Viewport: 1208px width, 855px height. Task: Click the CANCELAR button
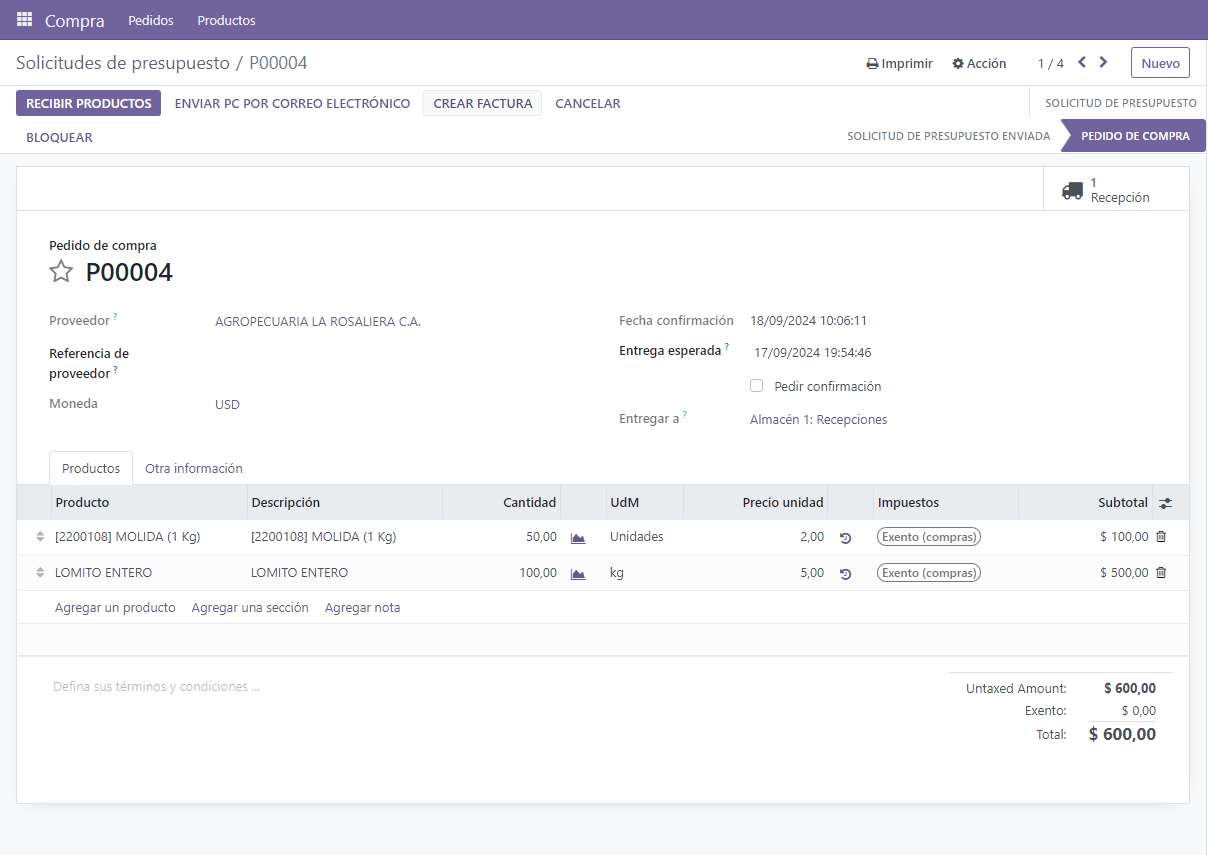pos(588,103)
